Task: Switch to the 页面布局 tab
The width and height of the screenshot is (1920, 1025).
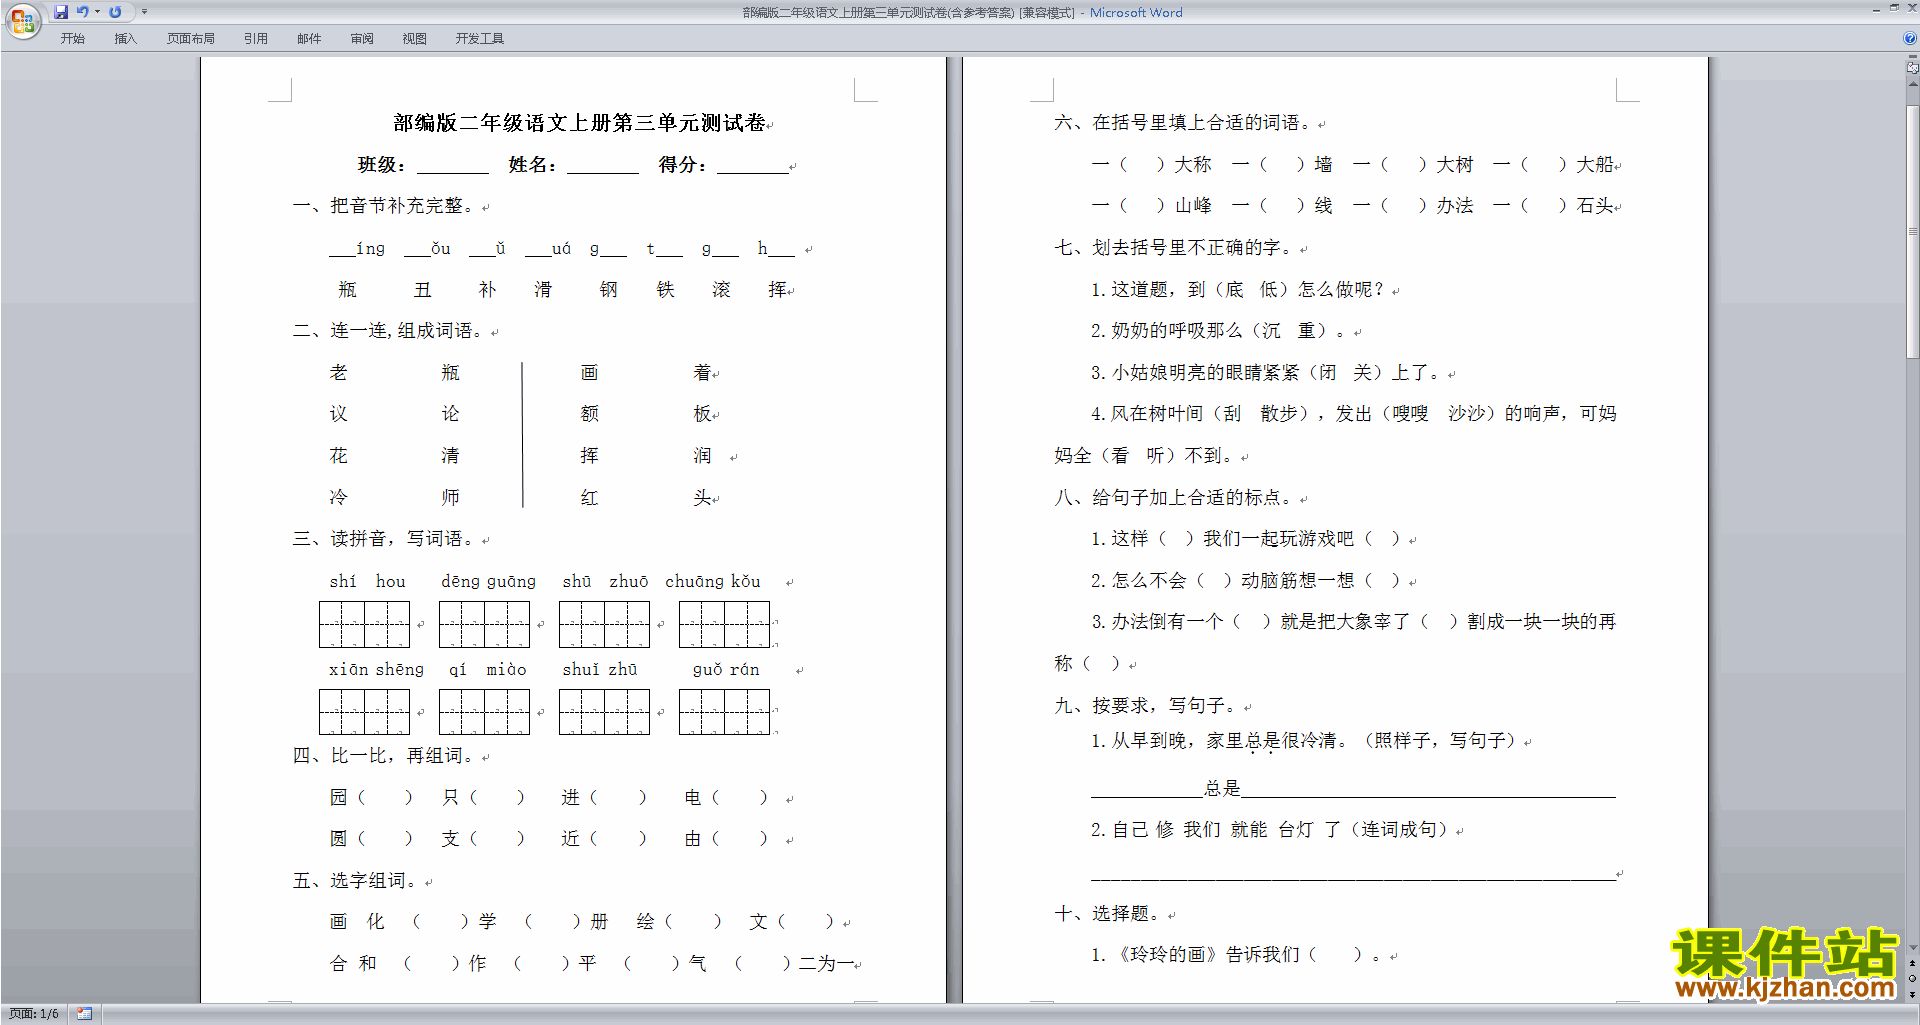Action: pyautogui.click(x=191, y=39)
